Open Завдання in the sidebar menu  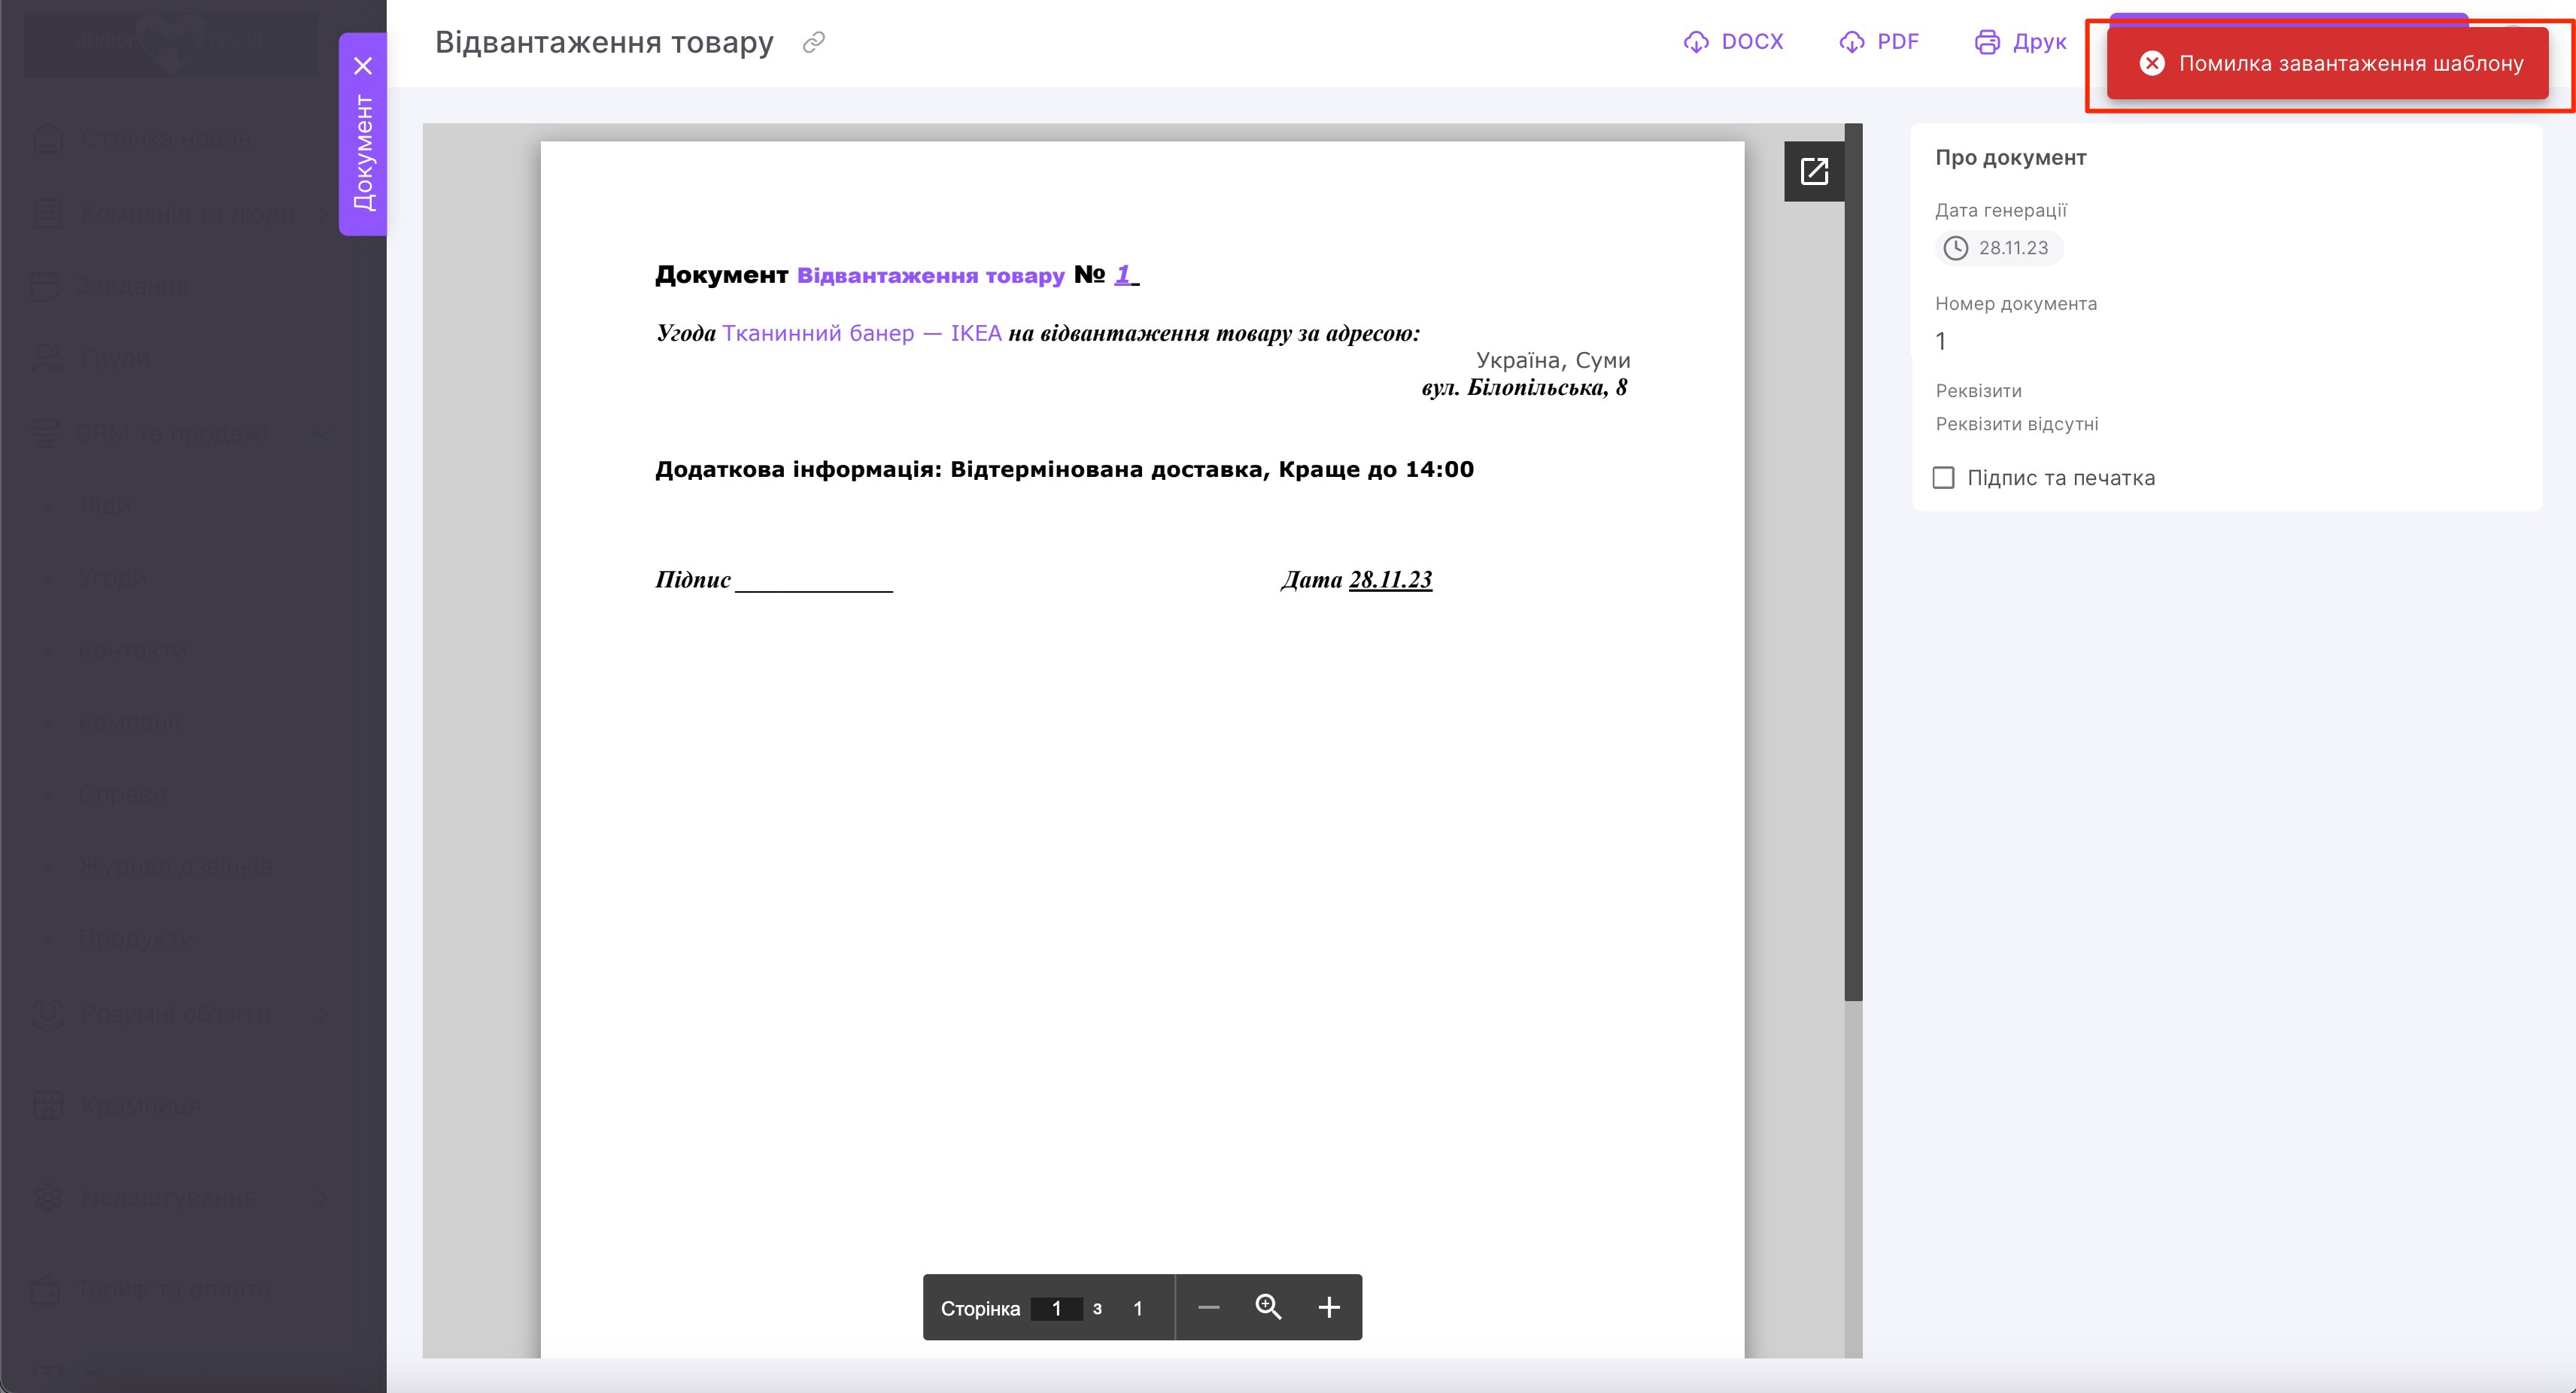132,286
